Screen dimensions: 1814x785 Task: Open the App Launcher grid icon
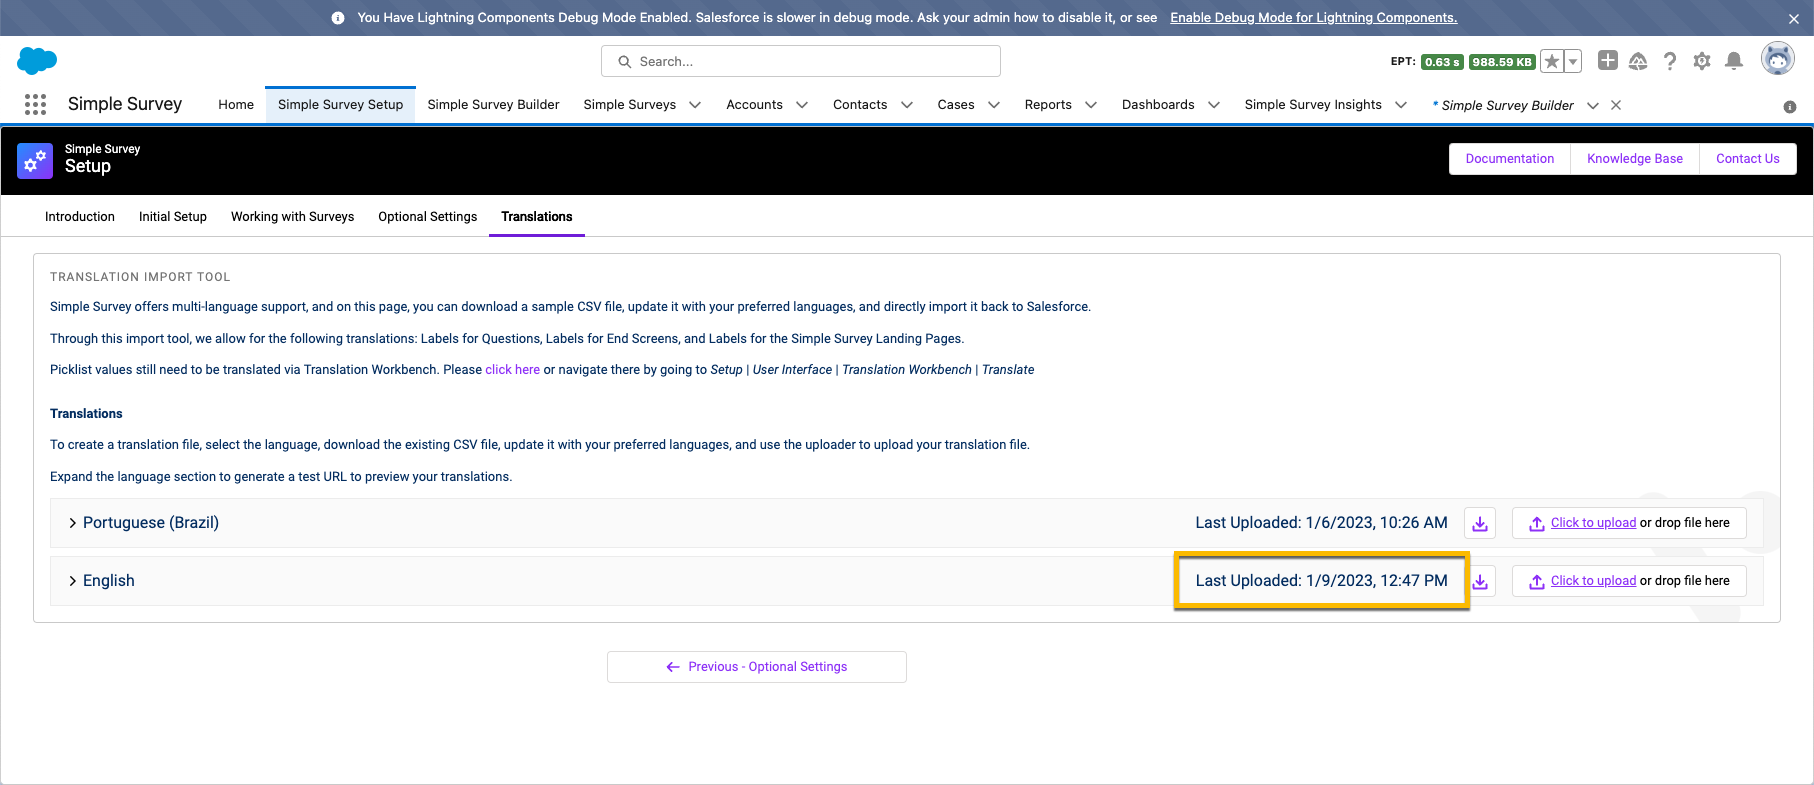pyautogui.click(x=35, y=104)
